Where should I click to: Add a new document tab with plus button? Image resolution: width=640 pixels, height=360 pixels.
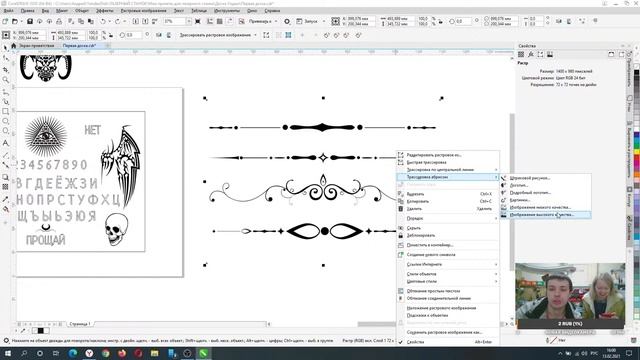tap(108, 46)
